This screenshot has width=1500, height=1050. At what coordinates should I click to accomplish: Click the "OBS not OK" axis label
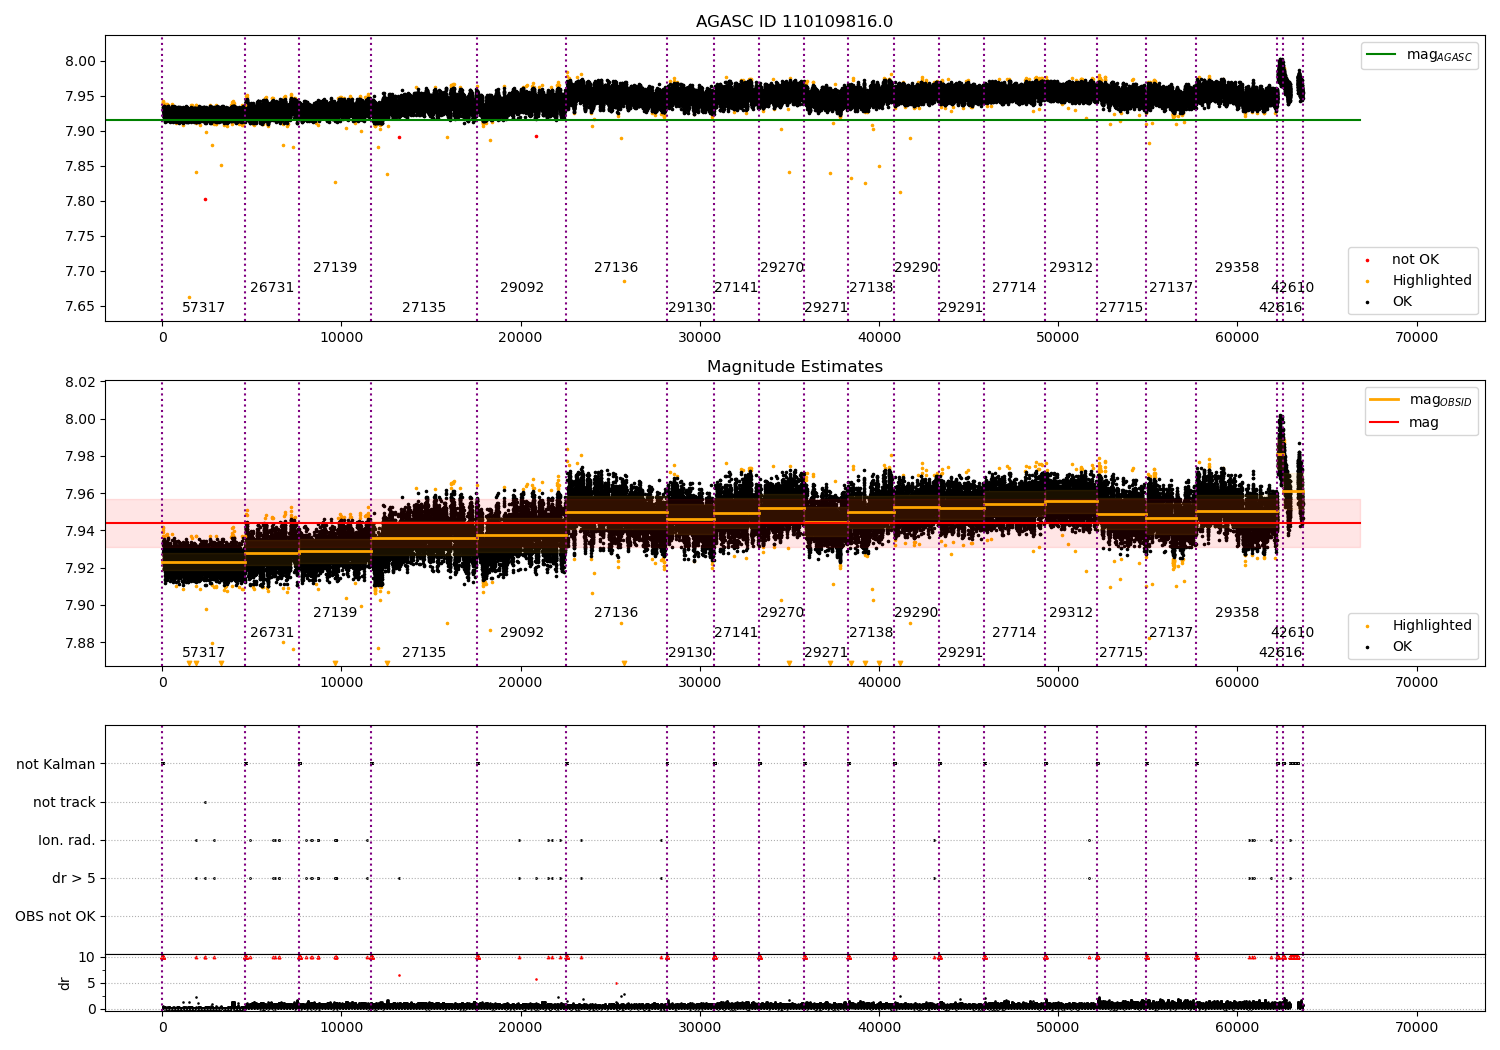(55, 917)
